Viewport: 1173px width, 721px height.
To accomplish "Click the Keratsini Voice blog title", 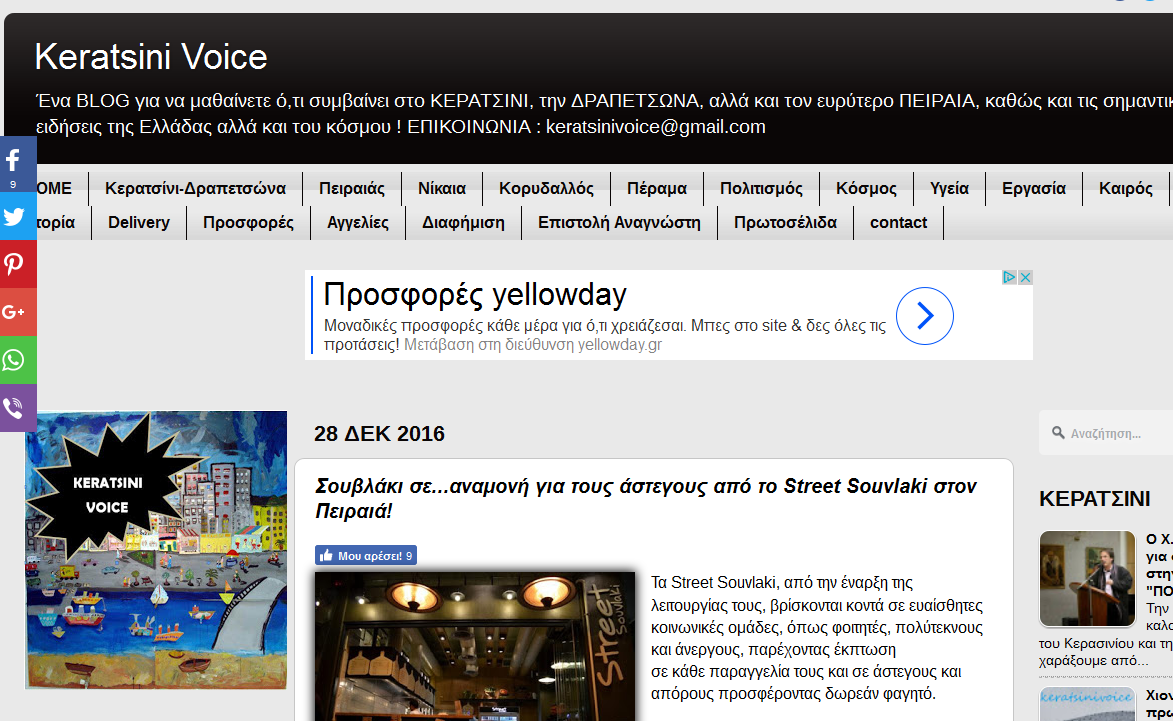I will point(151,57).
